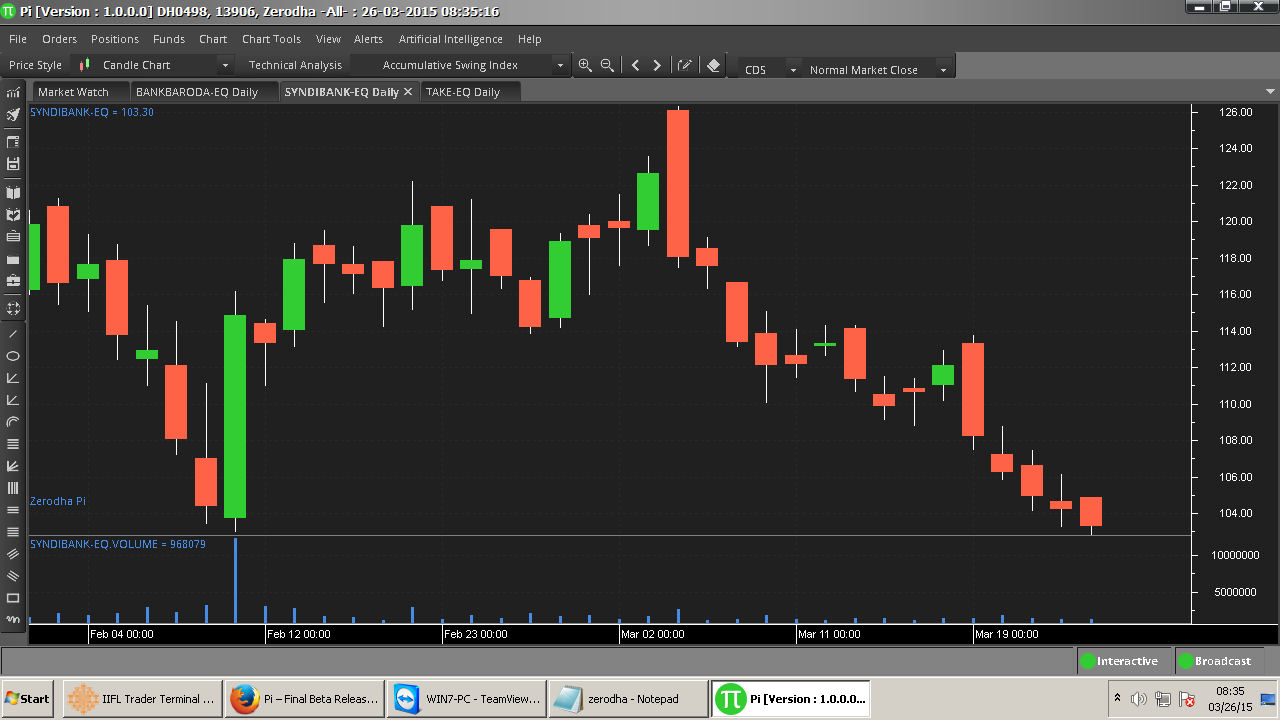Select the three horizontal lines tool
This screenshot has height=720, width=1280.
(13, 510)
